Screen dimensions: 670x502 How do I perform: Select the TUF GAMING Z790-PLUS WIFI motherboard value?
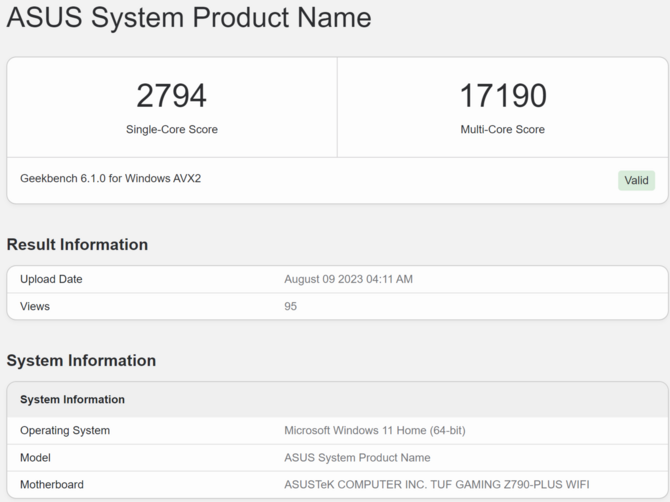click(x=437, y=484)
